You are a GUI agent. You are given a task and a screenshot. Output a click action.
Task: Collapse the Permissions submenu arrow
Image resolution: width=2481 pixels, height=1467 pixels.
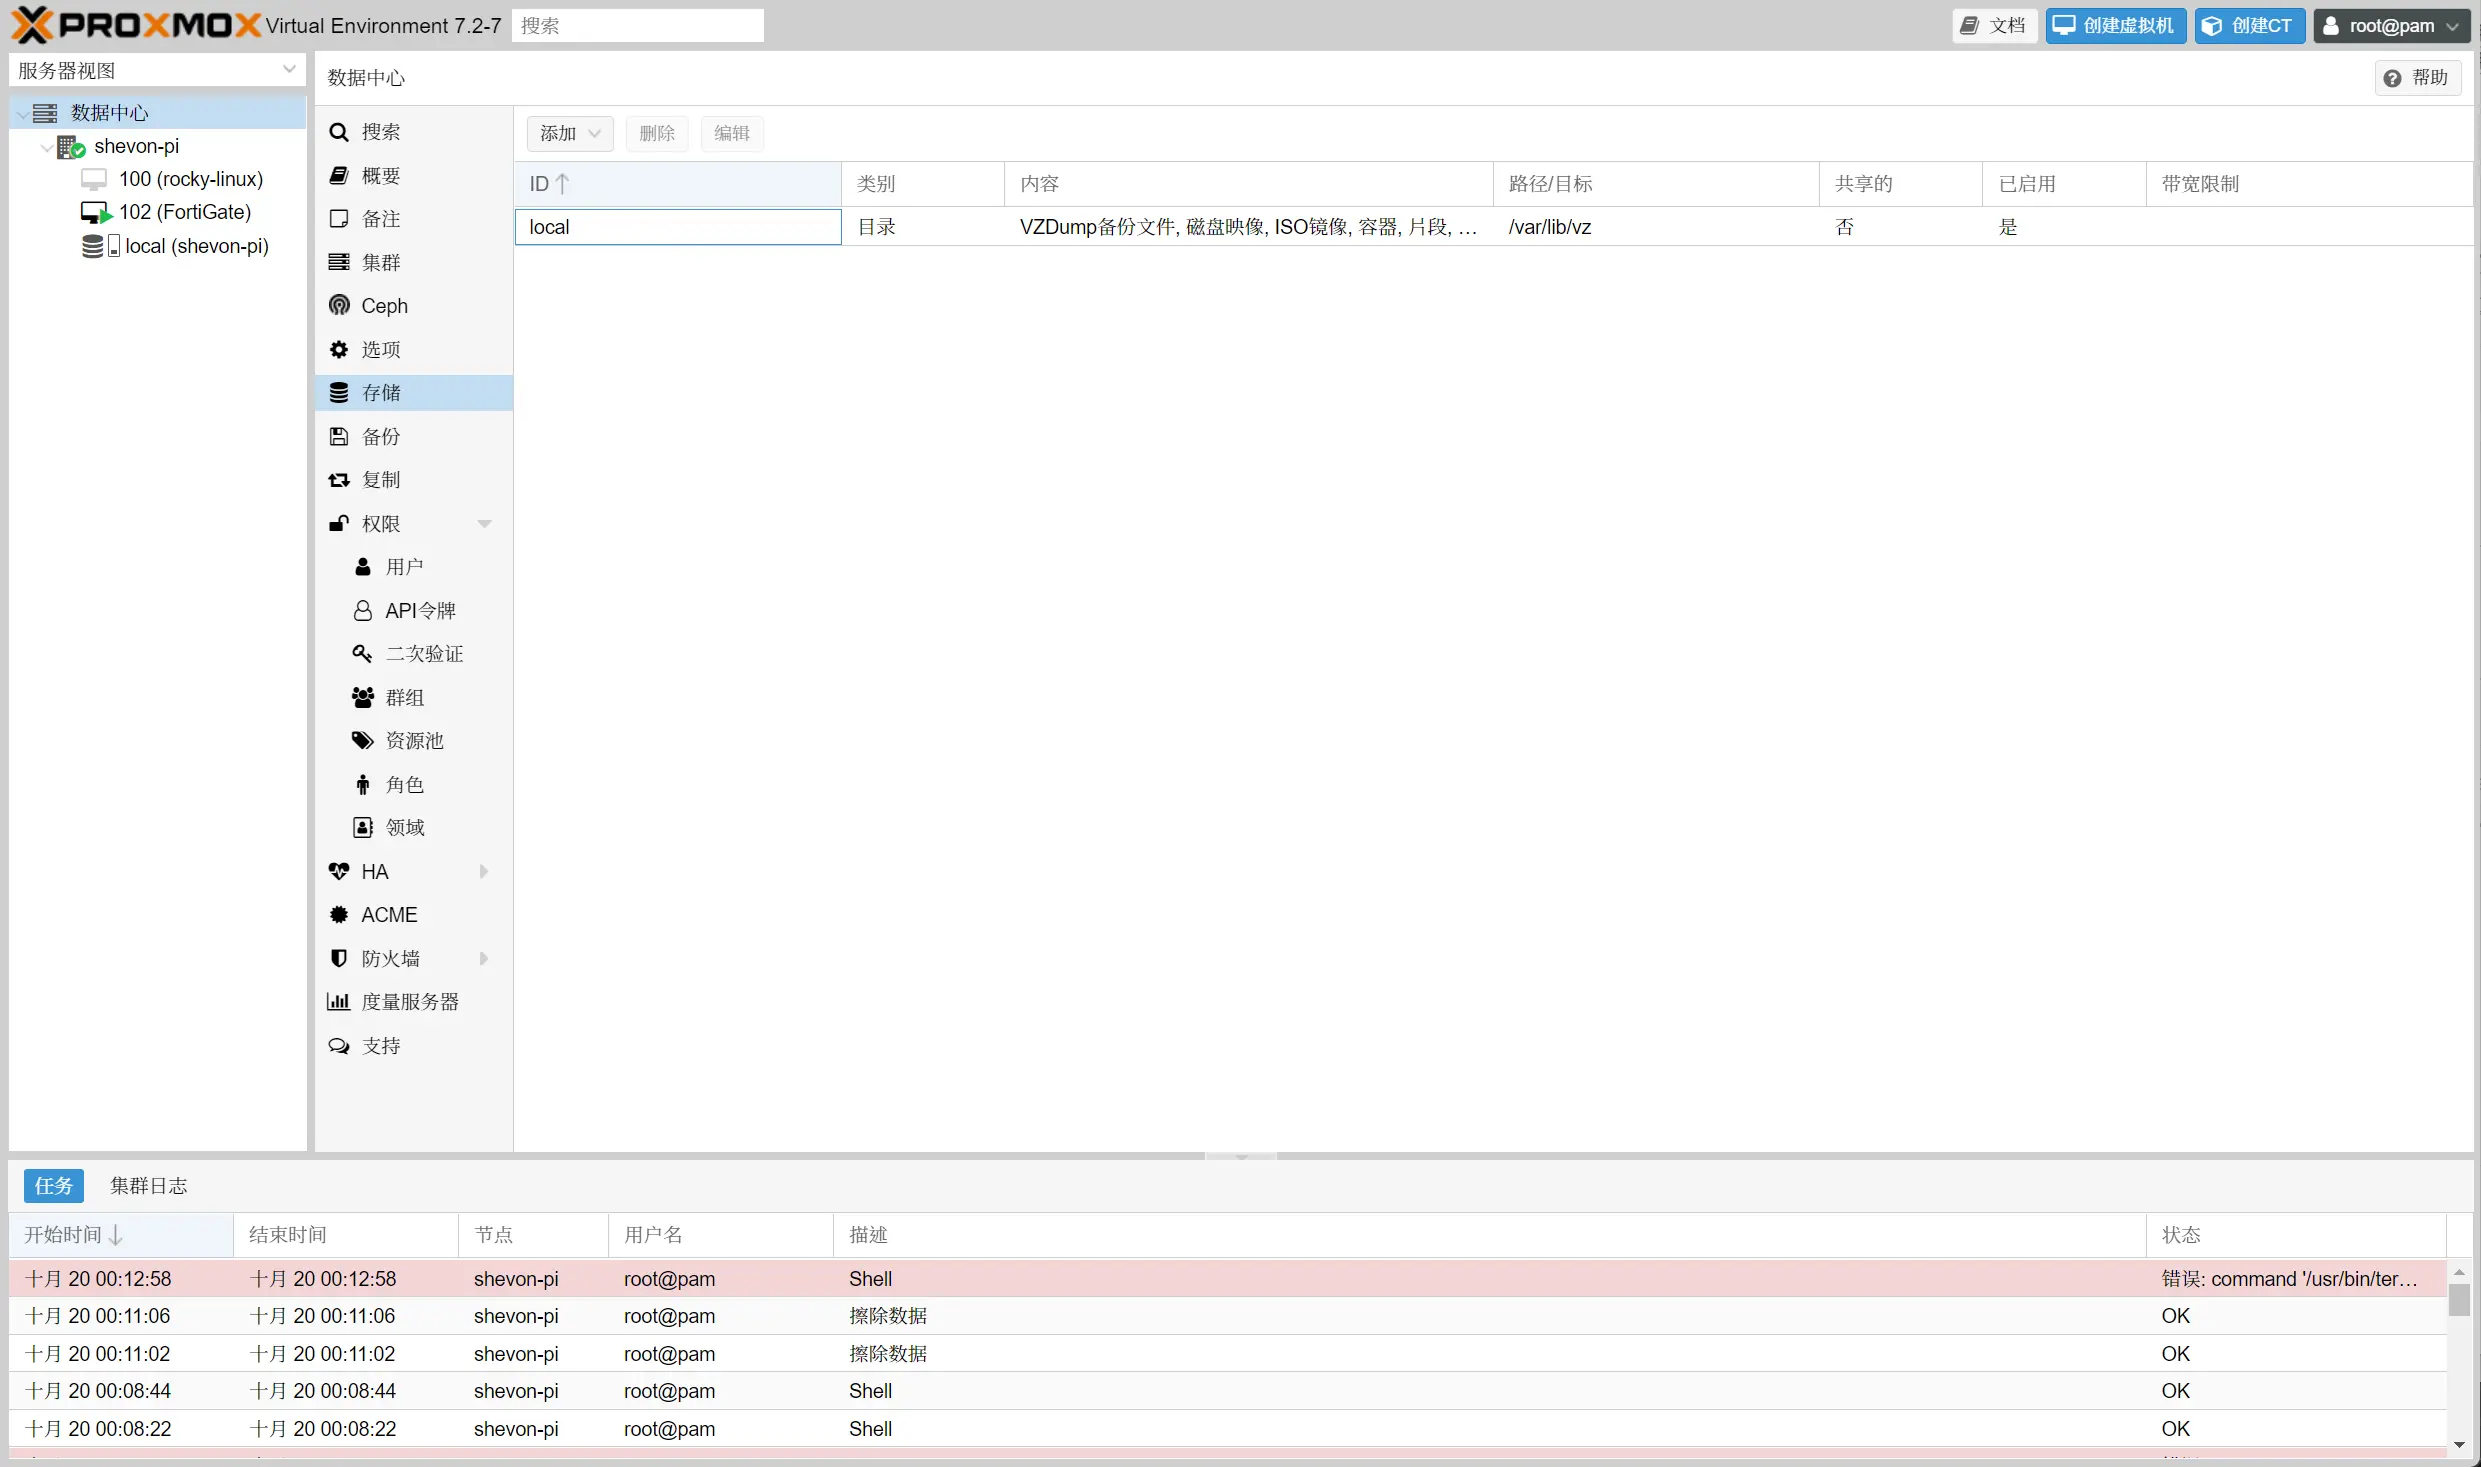(x=484, y=523)
